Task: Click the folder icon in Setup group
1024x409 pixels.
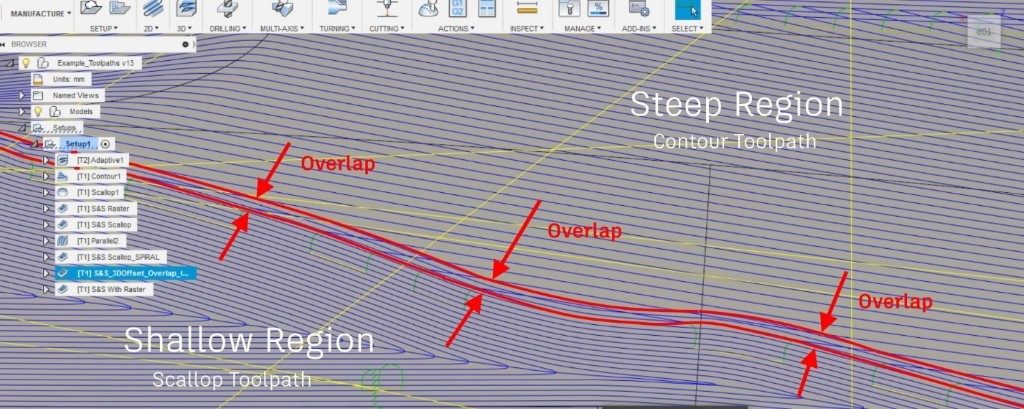Action: (119, 7)
